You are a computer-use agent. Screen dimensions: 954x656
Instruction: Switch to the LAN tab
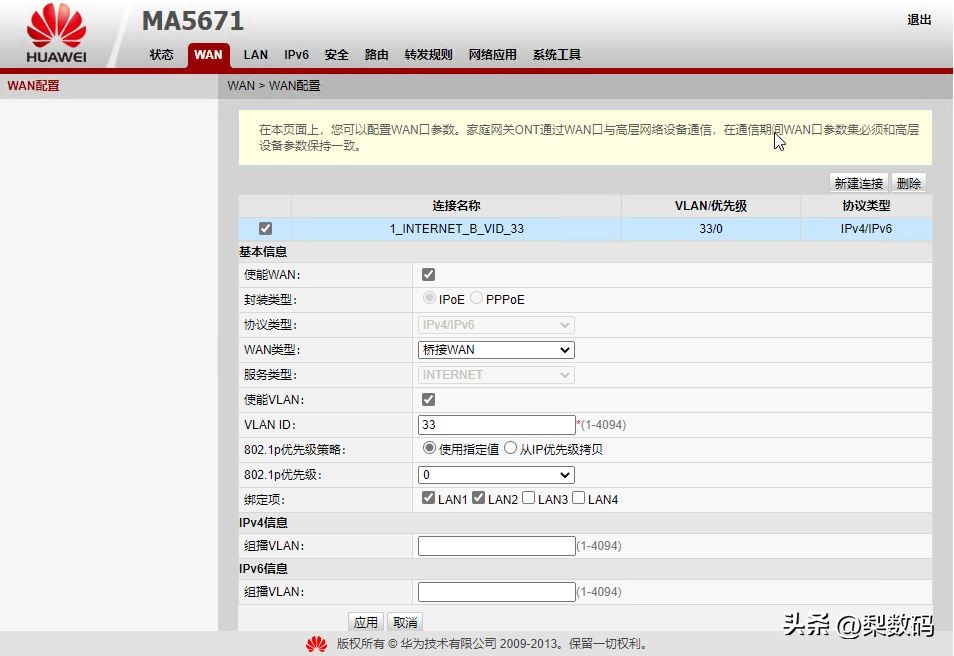255,55
